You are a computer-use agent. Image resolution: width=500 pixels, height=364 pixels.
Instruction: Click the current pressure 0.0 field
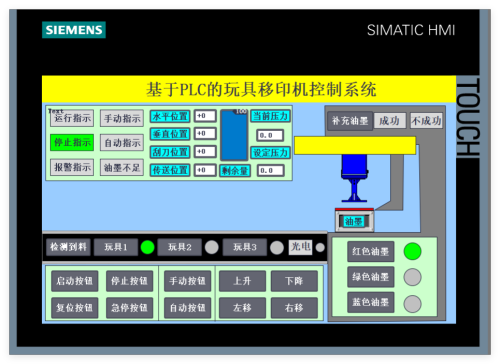coord(270,135)
